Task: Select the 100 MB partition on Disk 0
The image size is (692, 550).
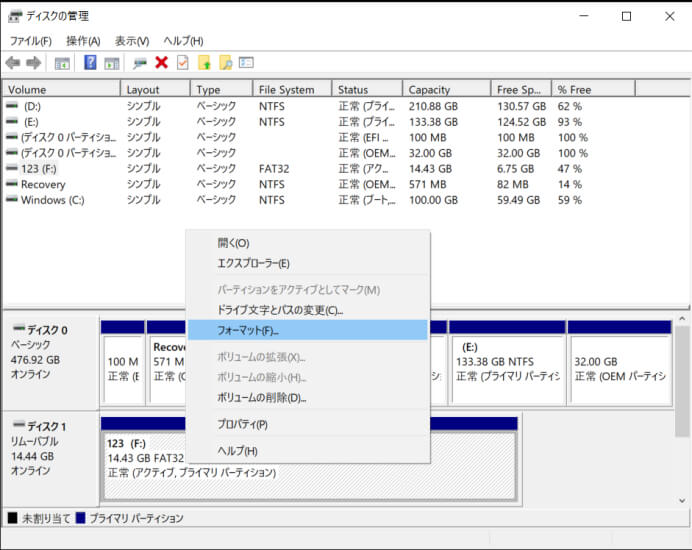Action: click(123, 363)
